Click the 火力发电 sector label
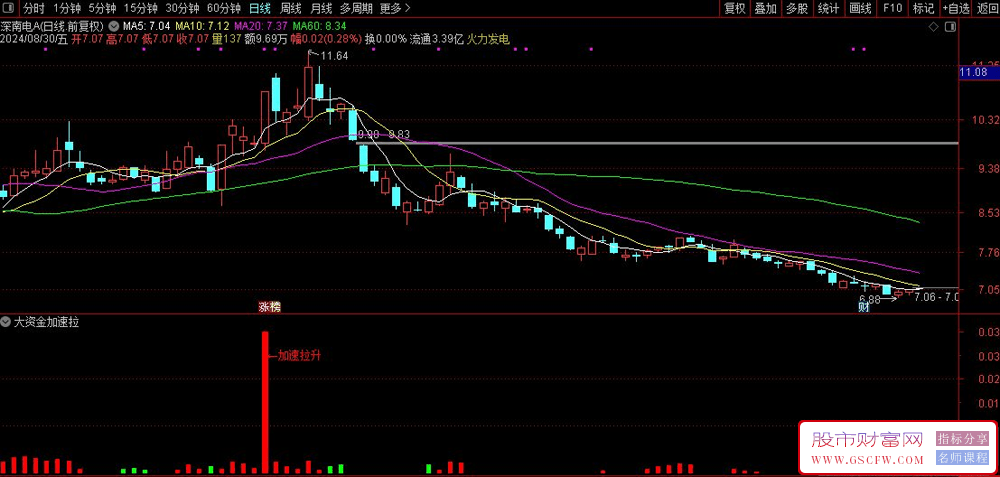Screen dimensions: 1000x477 click(x=489, y=40)
